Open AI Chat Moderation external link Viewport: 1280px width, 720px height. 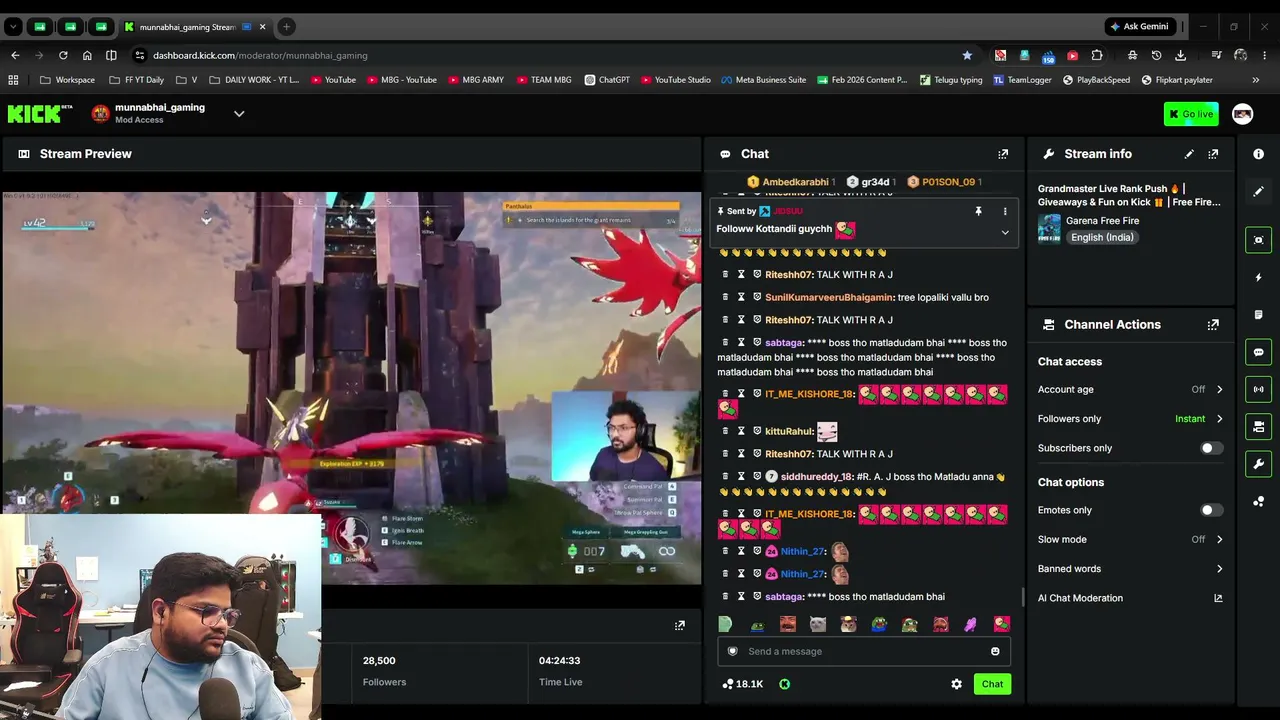pos(1218,598)
